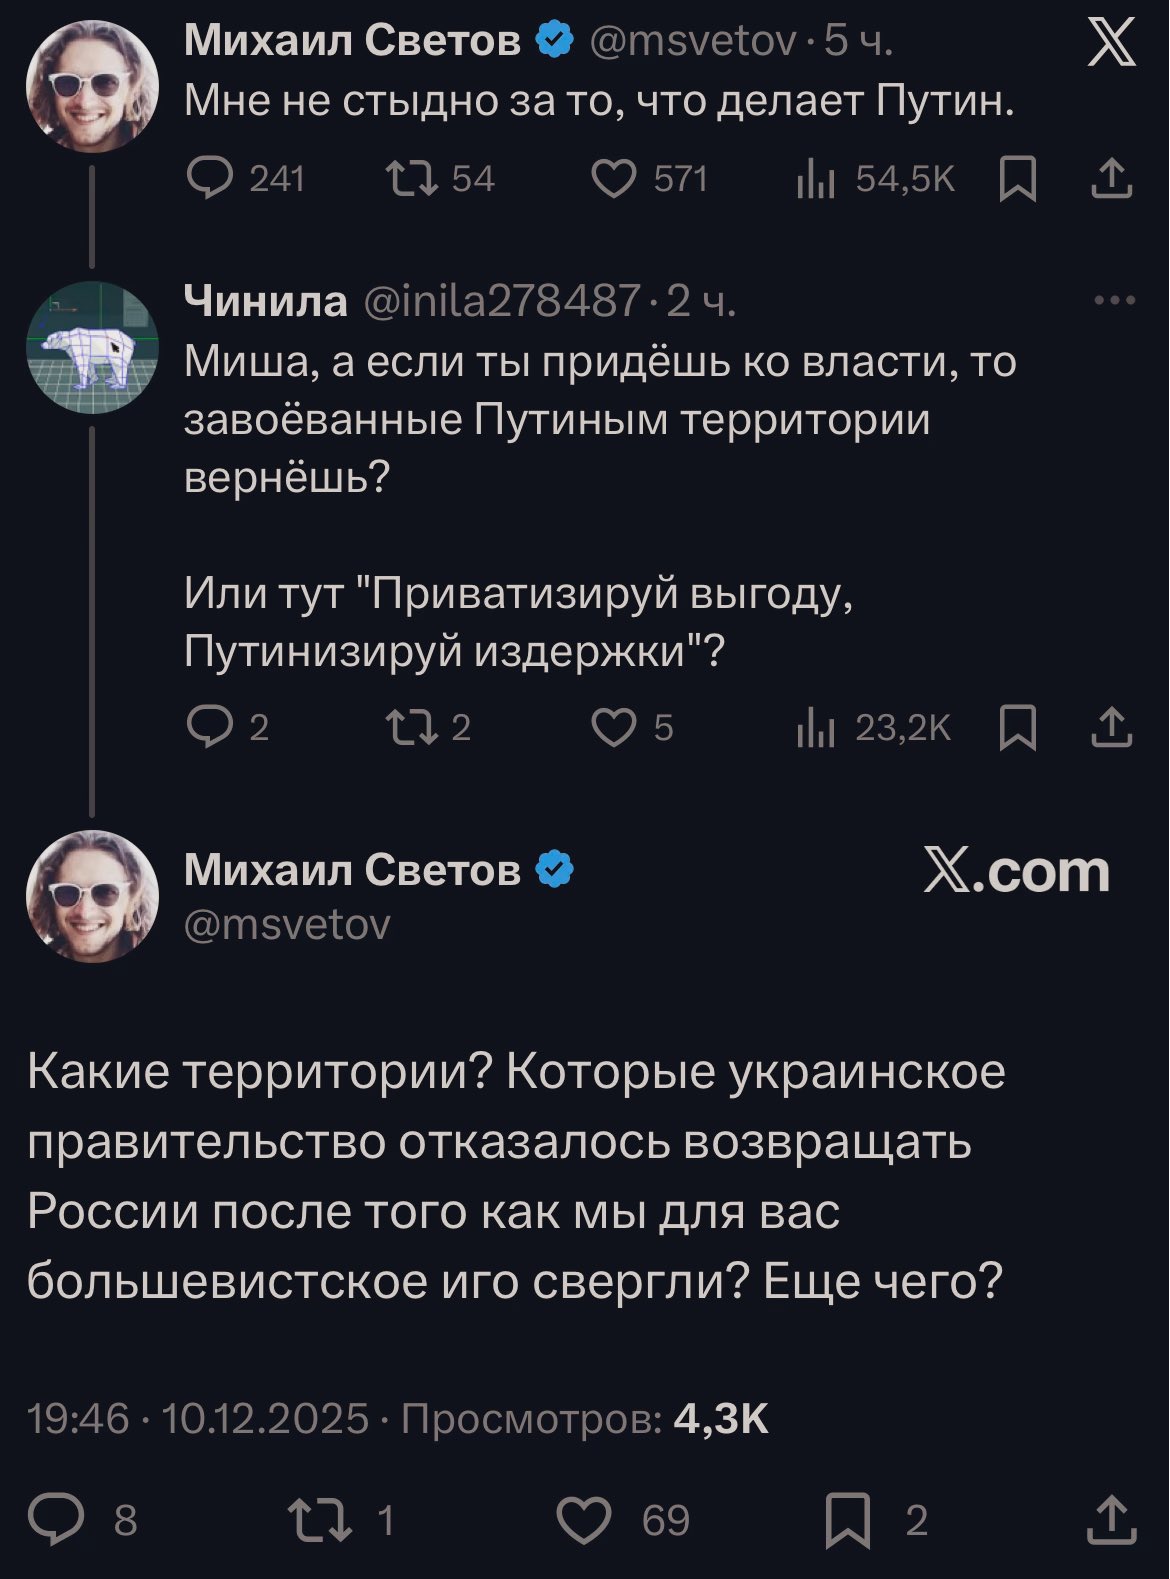Screen dimensions: 1170x1579
Task: Click the X logo in top corner
Action: [1111, 44]
